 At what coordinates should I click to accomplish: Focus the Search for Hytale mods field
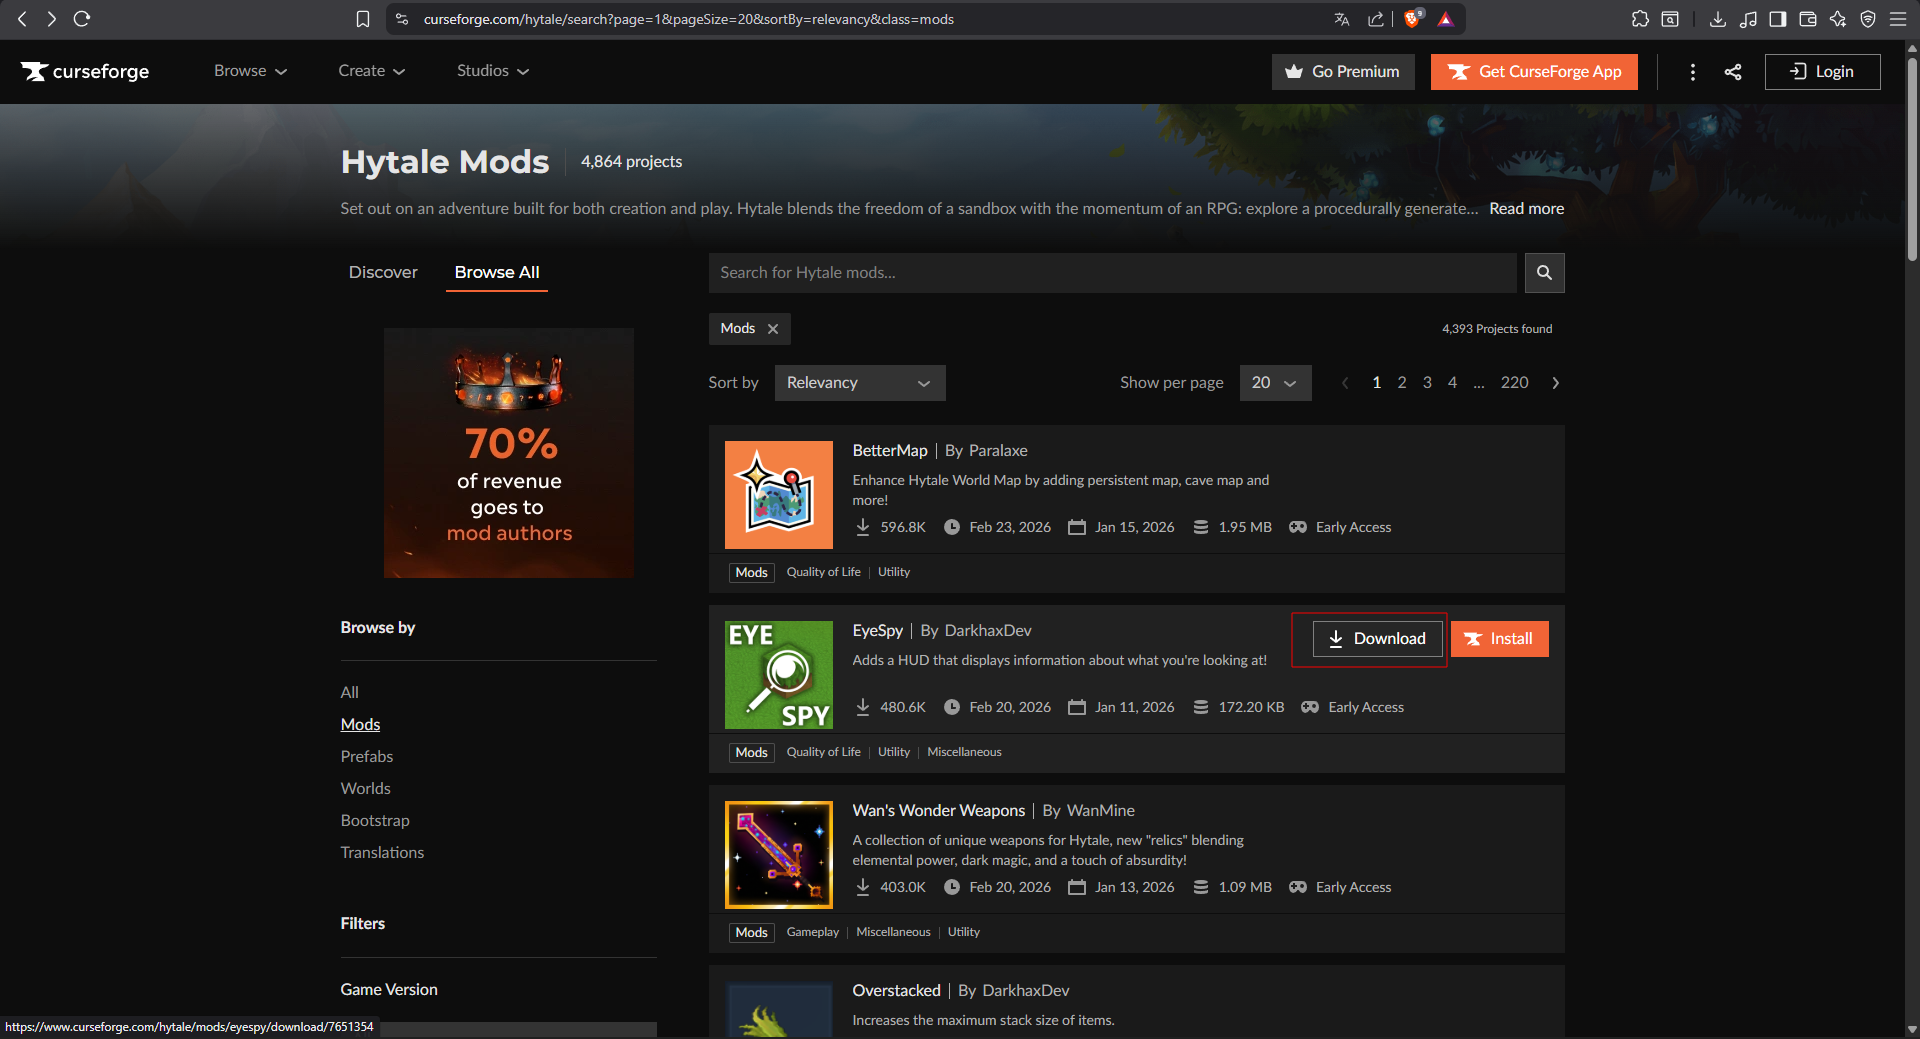click(1112, 273)
